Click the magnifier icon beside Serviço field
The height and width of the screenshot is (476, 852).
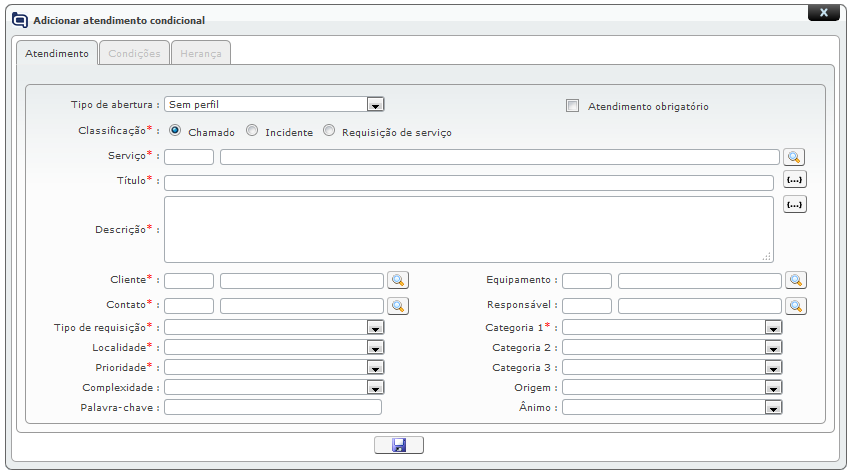point(794,157)
